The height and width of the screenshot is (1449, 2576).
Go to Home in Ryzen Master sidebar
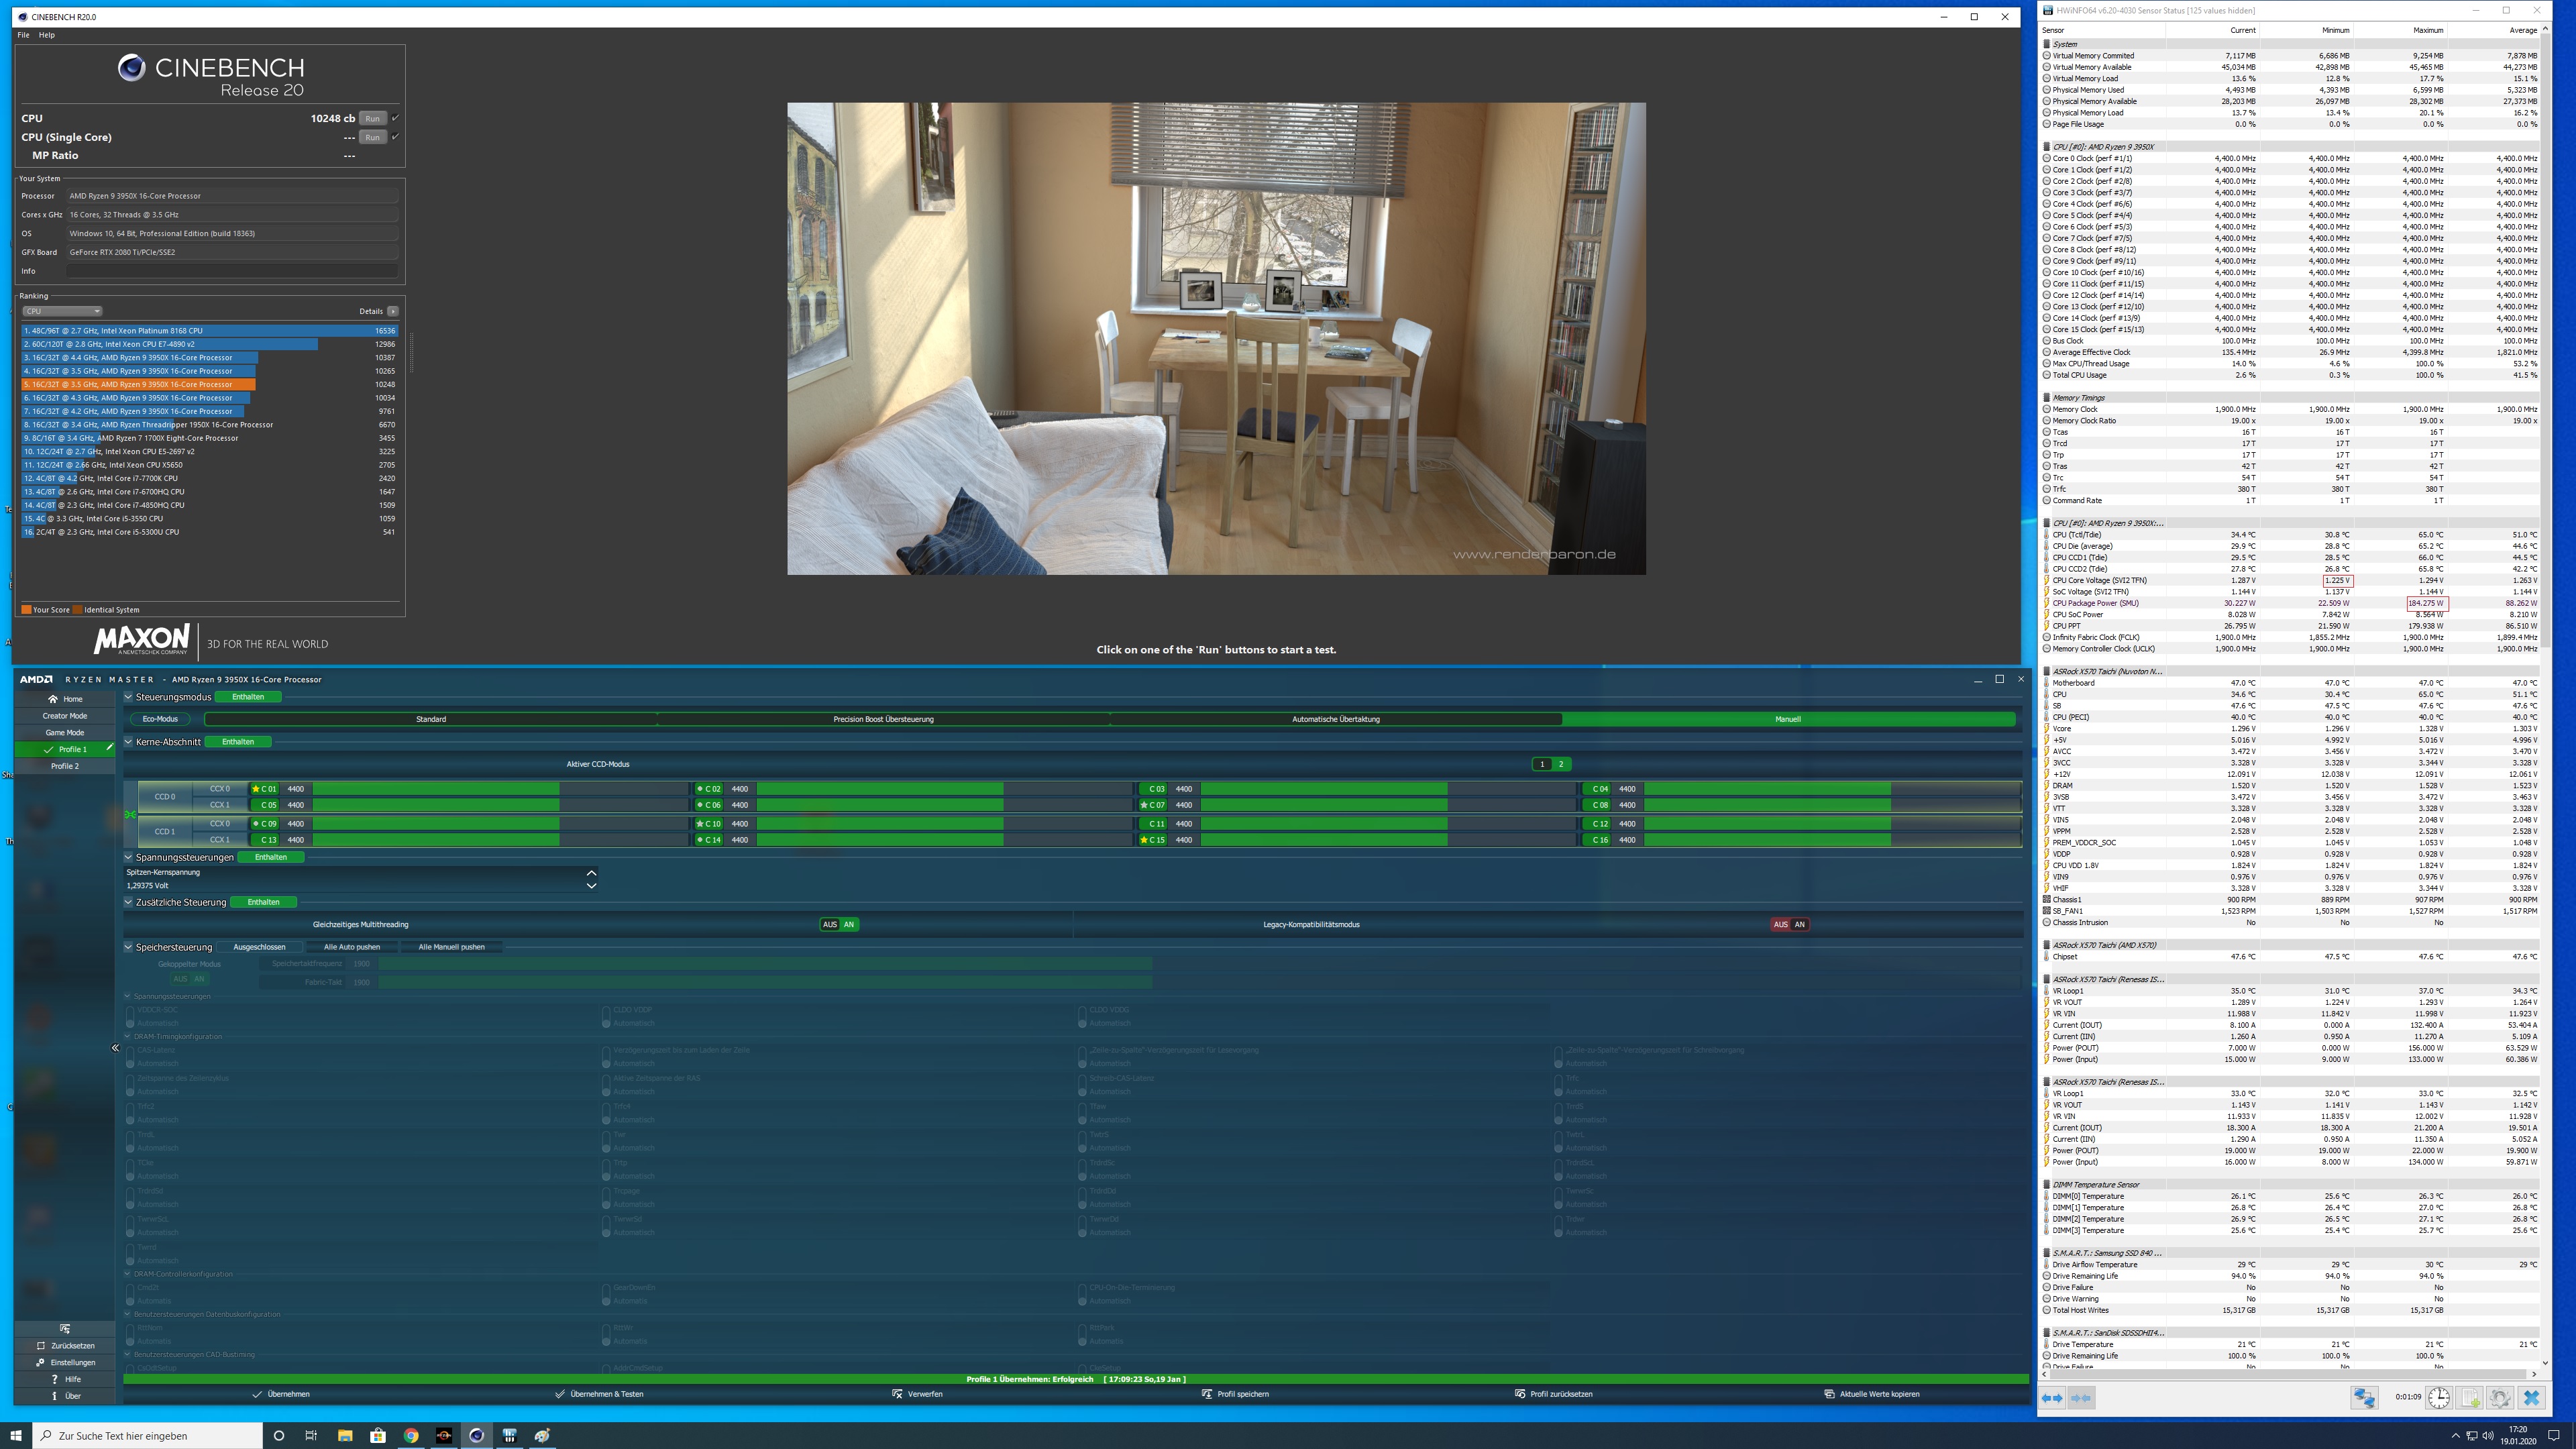(65, 699)
